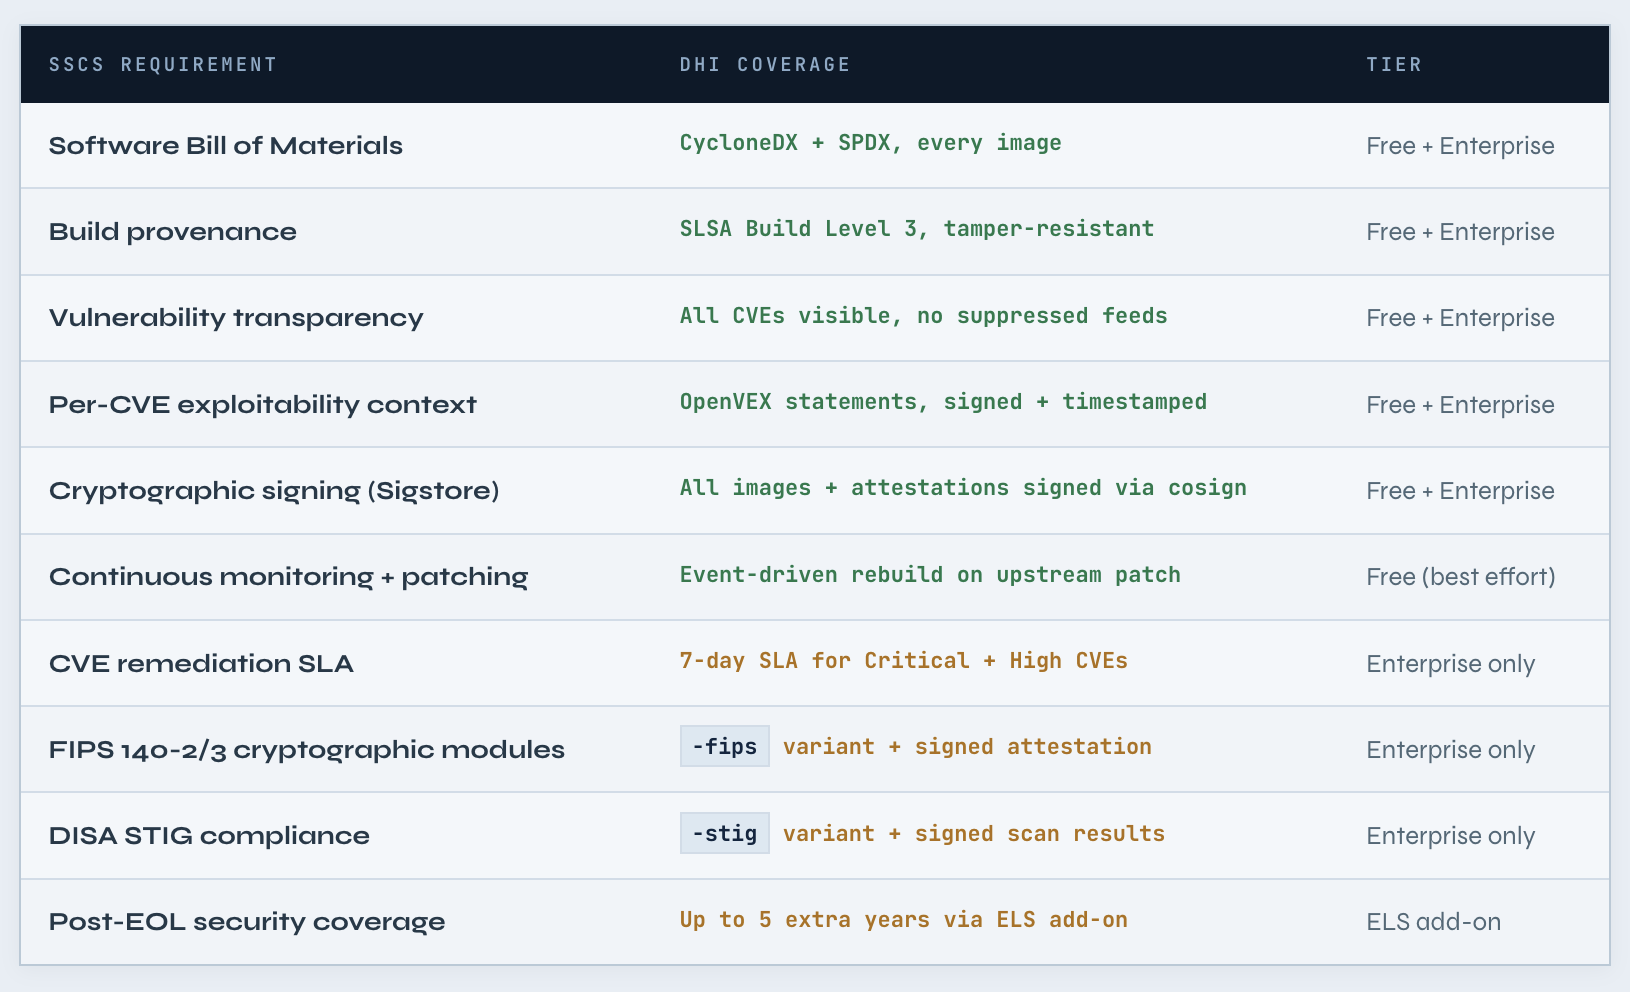Click the OpenVEX statements coverage text
The width and height of the screenshot is (1630, 992).
tap(943, 402)
